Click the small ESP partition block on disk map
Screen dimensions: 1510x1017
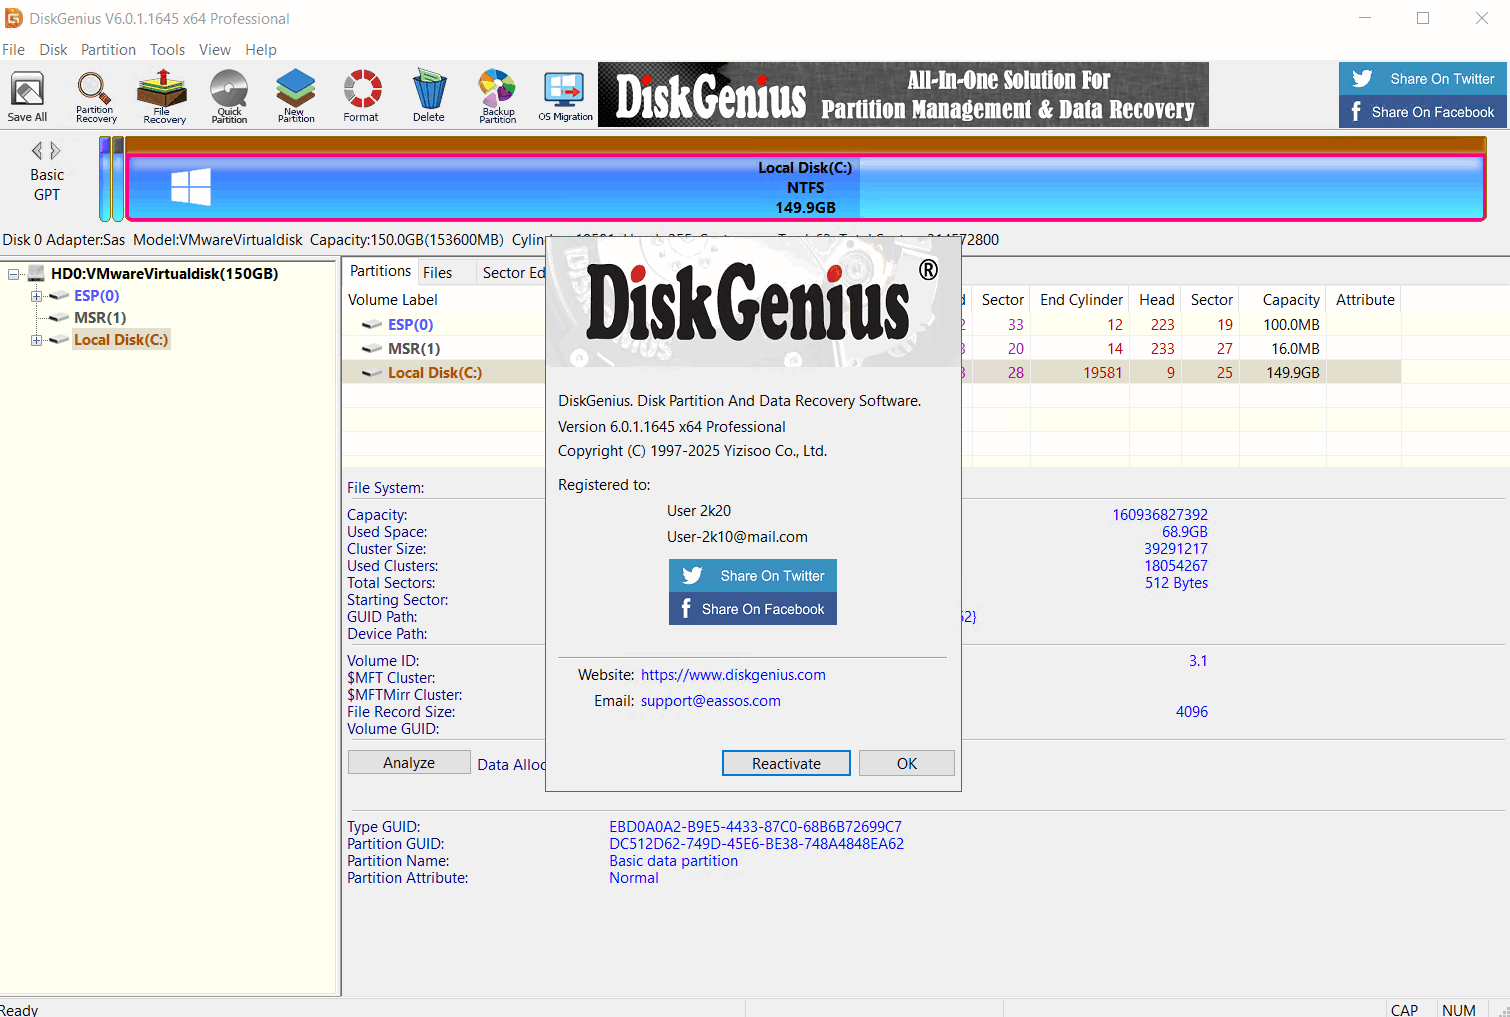click(105, 179)
